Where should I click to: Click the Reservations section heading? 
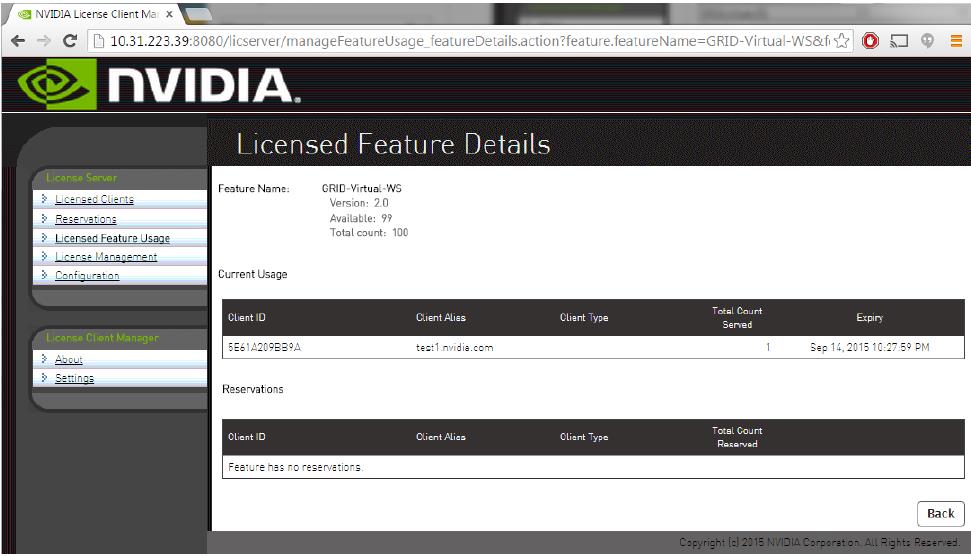coord(253,389)
